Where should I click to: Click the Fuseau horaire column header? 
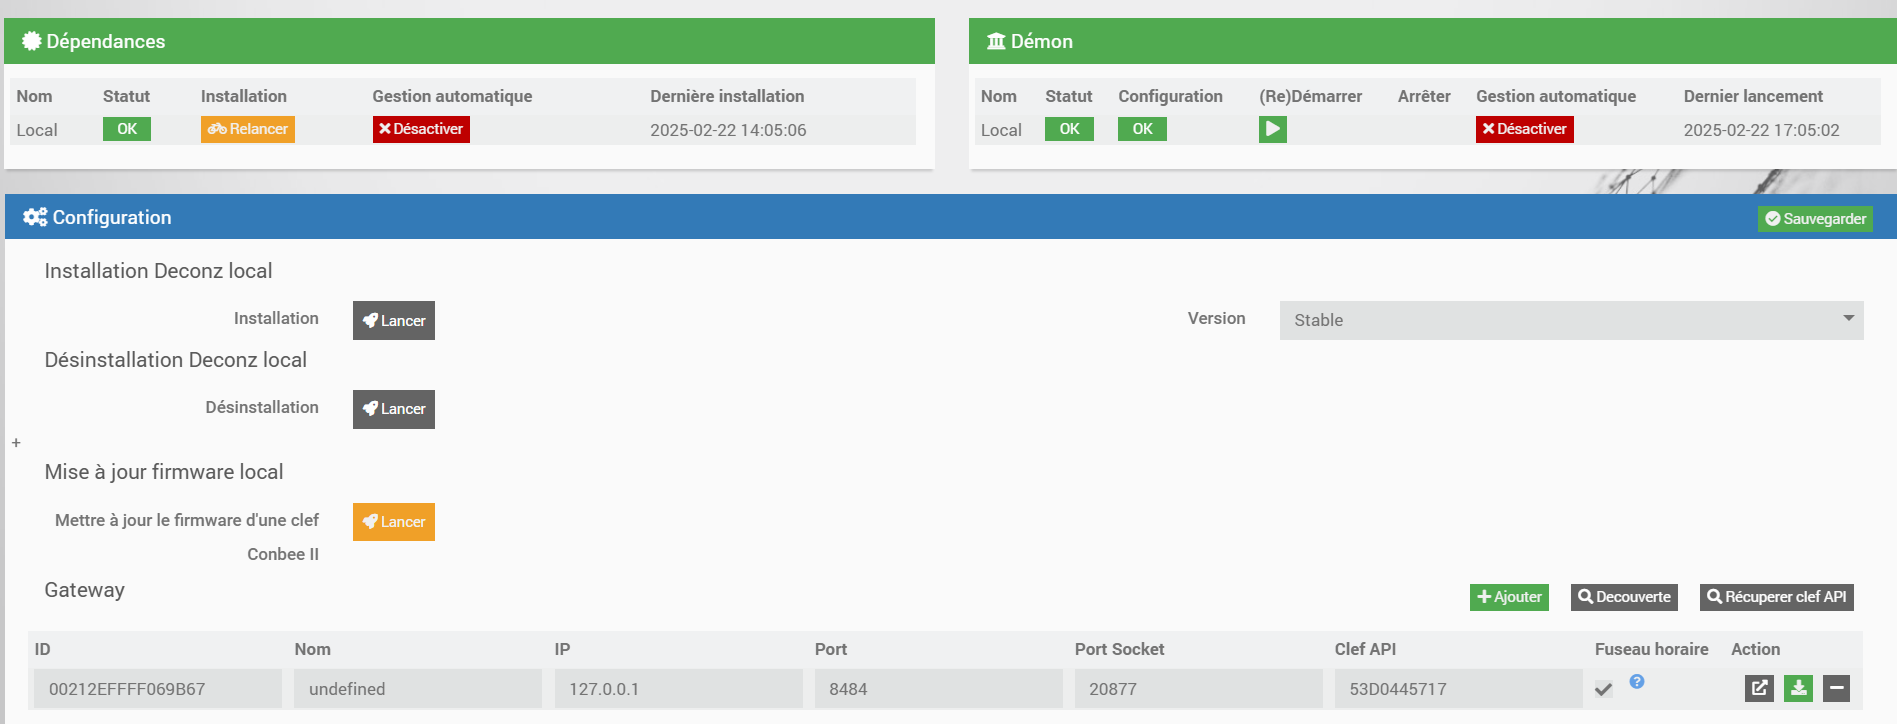click(1651, 649)
